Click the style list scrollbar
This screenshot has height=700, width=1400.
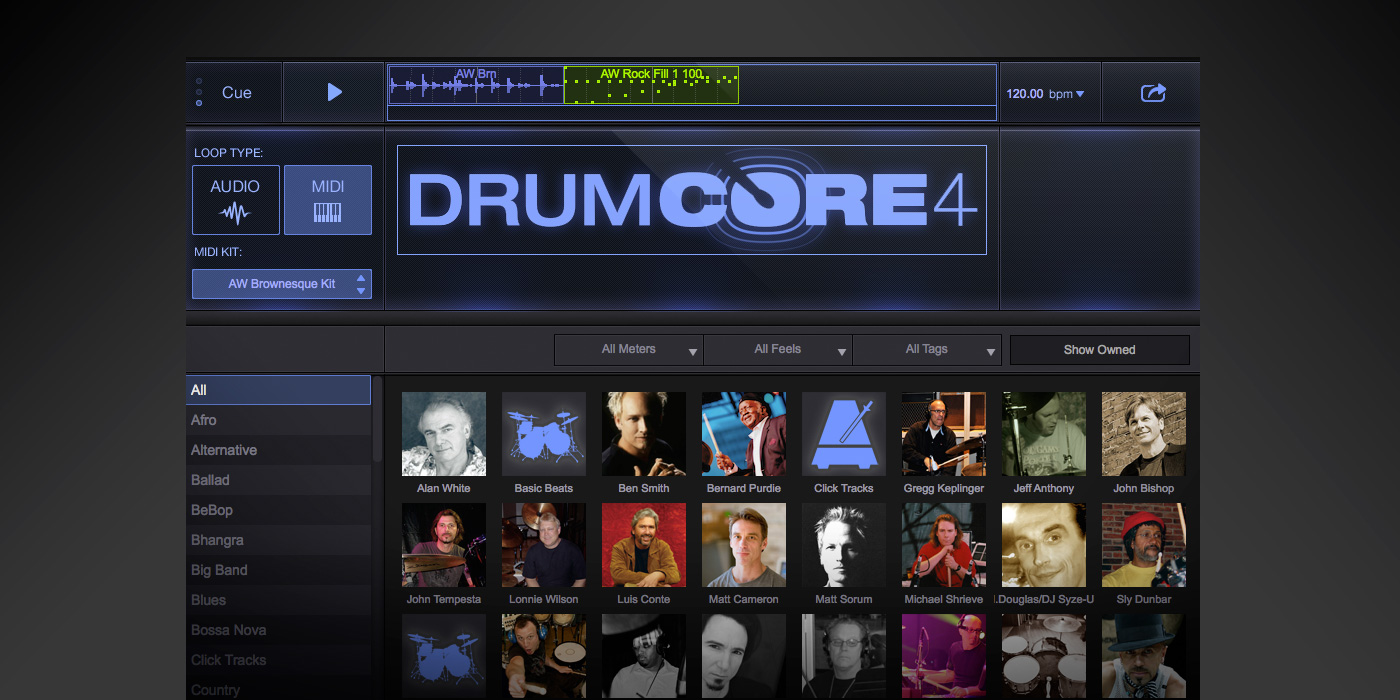tap(378, 418)
